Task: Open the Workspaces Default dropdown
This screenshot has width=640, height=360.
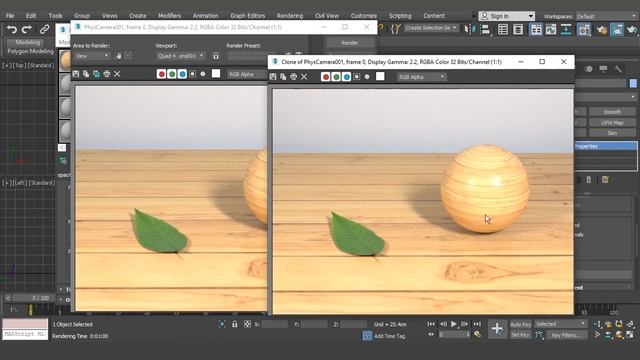Action: tap(606, 16)
